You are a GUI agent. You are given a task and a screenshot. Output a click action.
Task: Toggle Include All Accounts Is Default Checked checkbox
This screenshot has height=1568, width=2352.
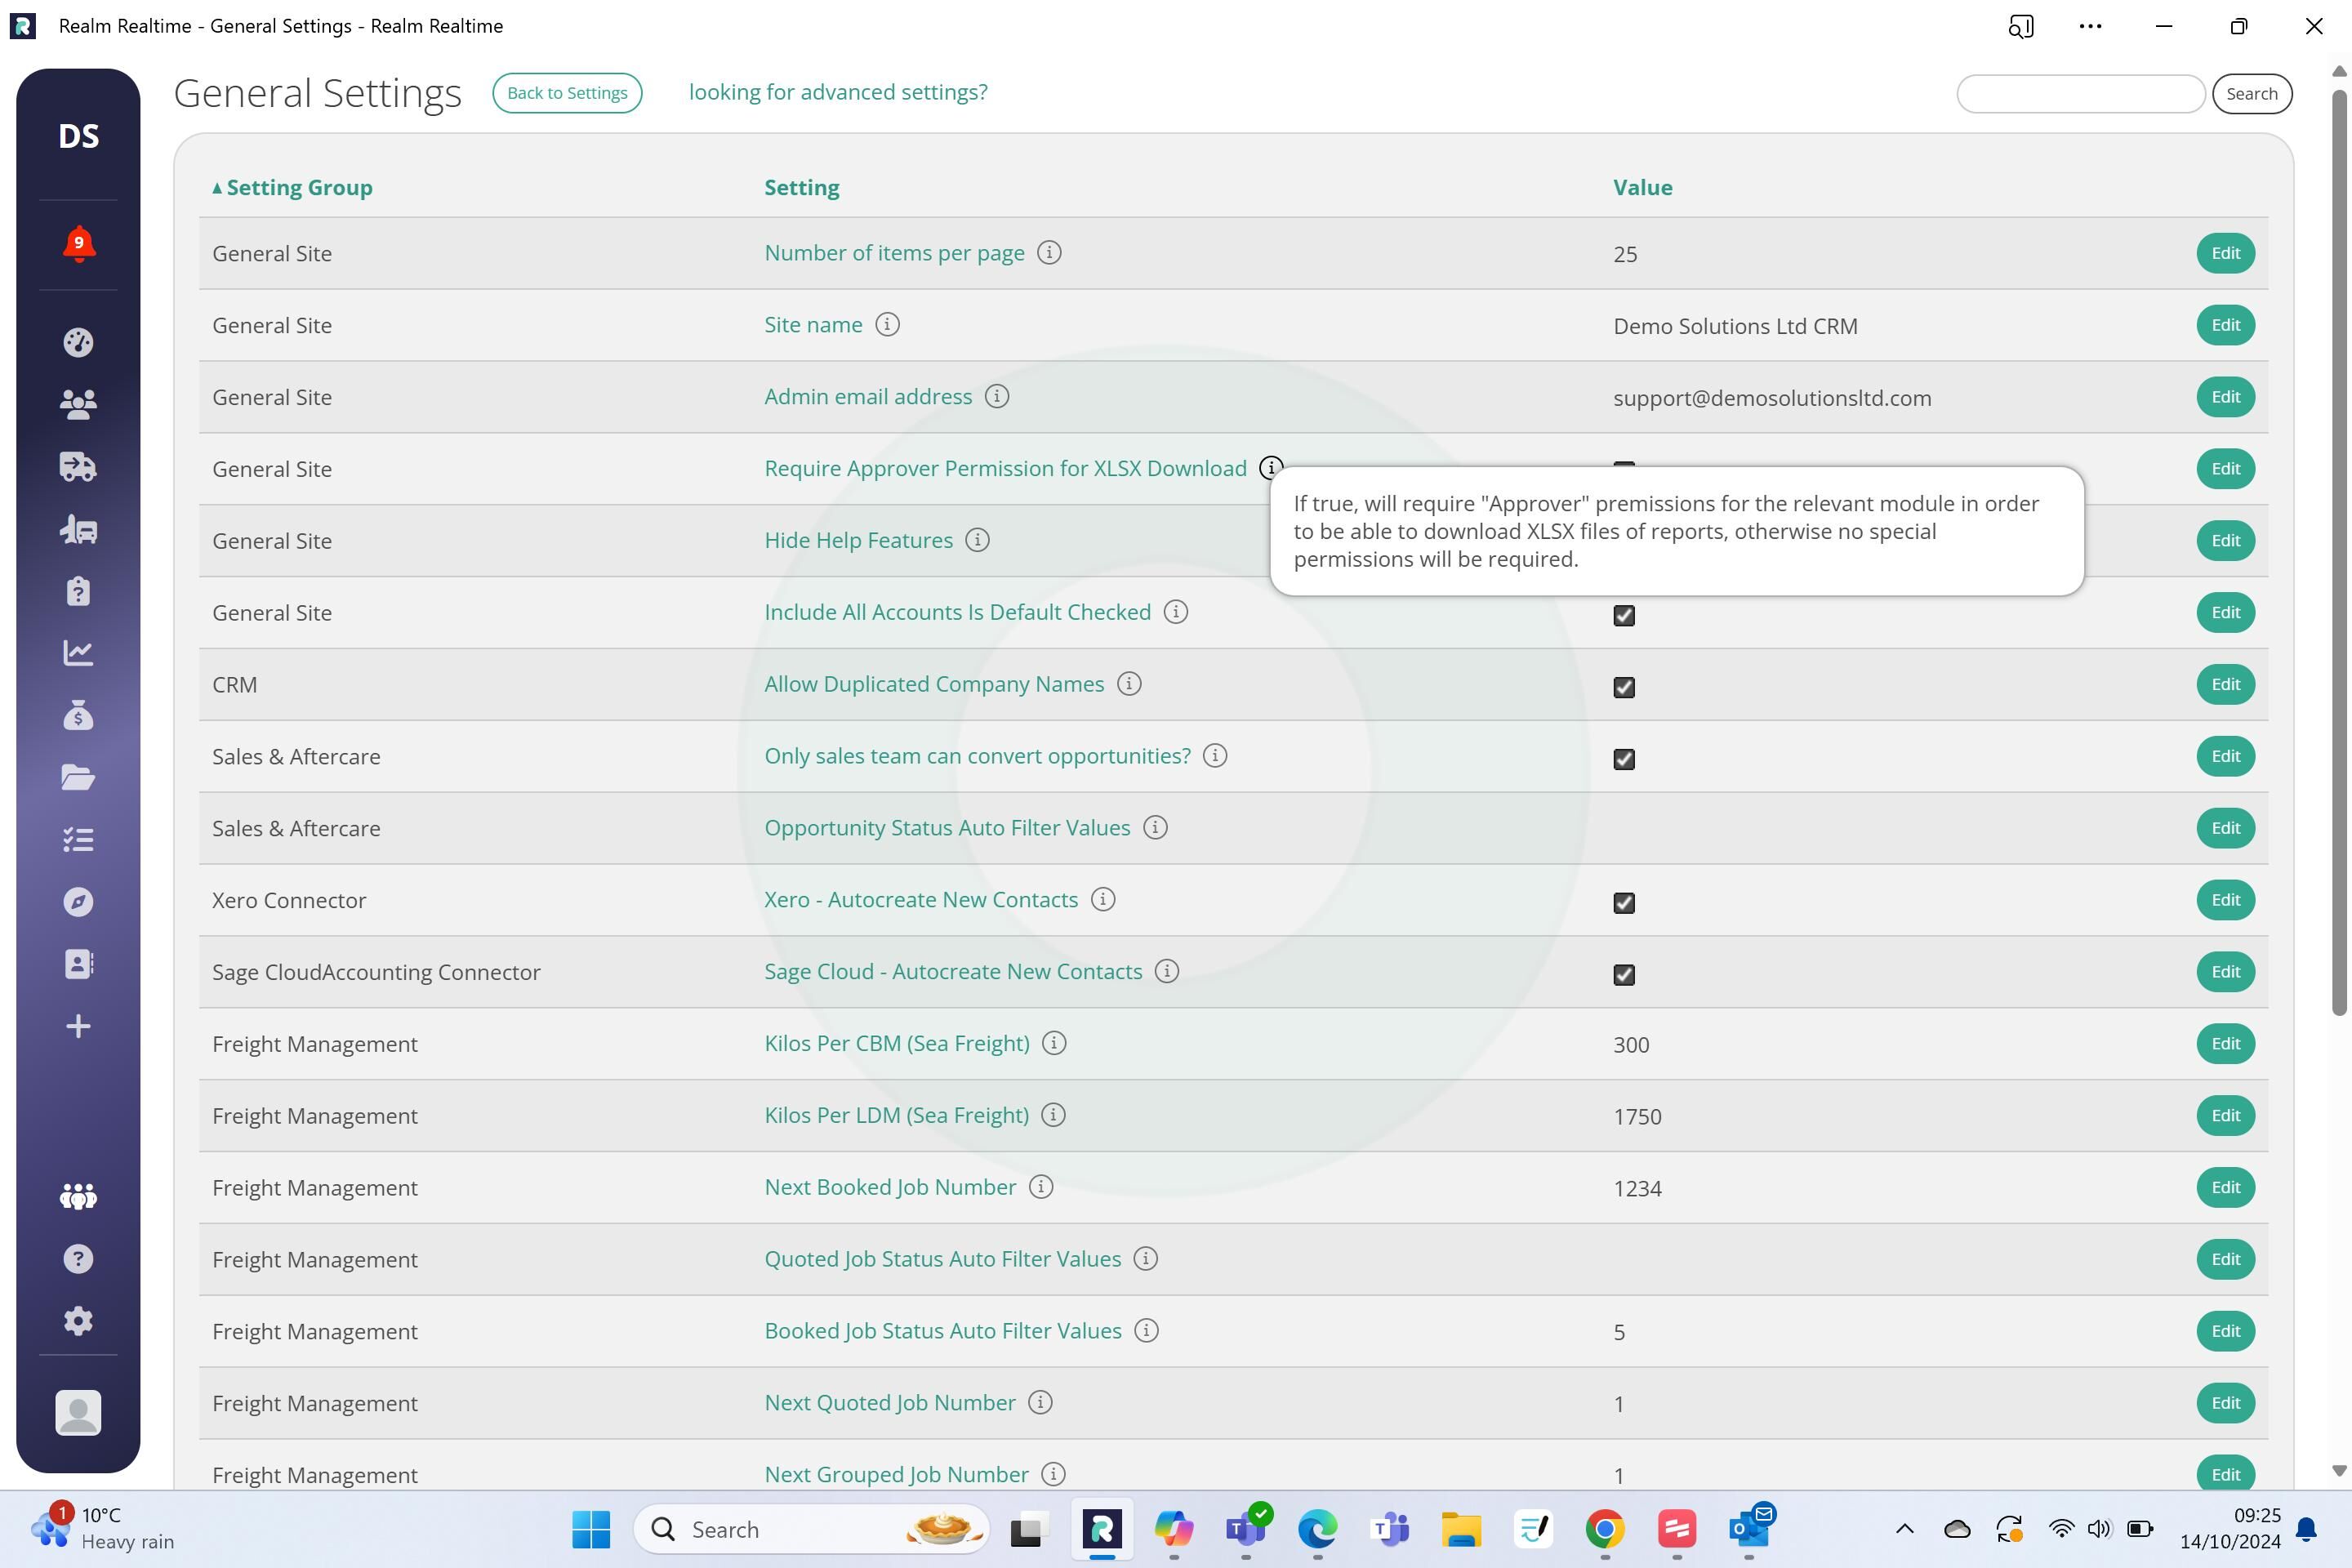point(1624,615)
